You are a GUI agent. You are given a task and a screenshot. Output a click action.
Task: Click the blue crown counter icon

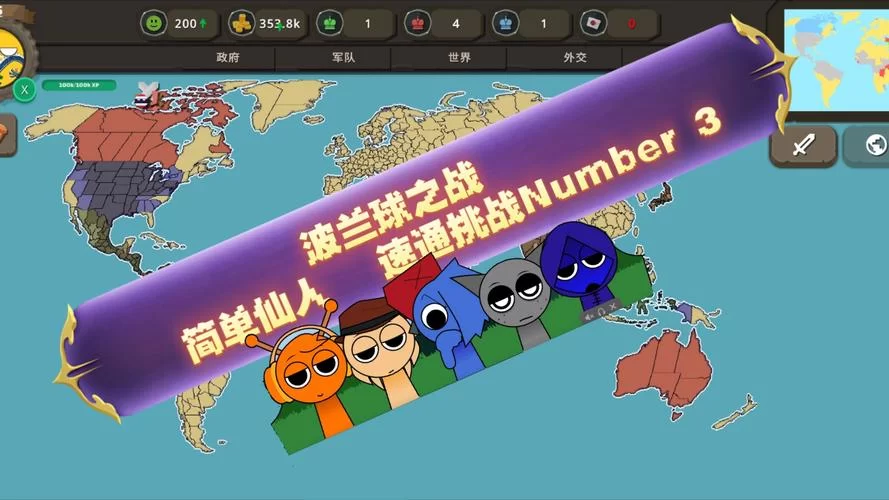505,23
